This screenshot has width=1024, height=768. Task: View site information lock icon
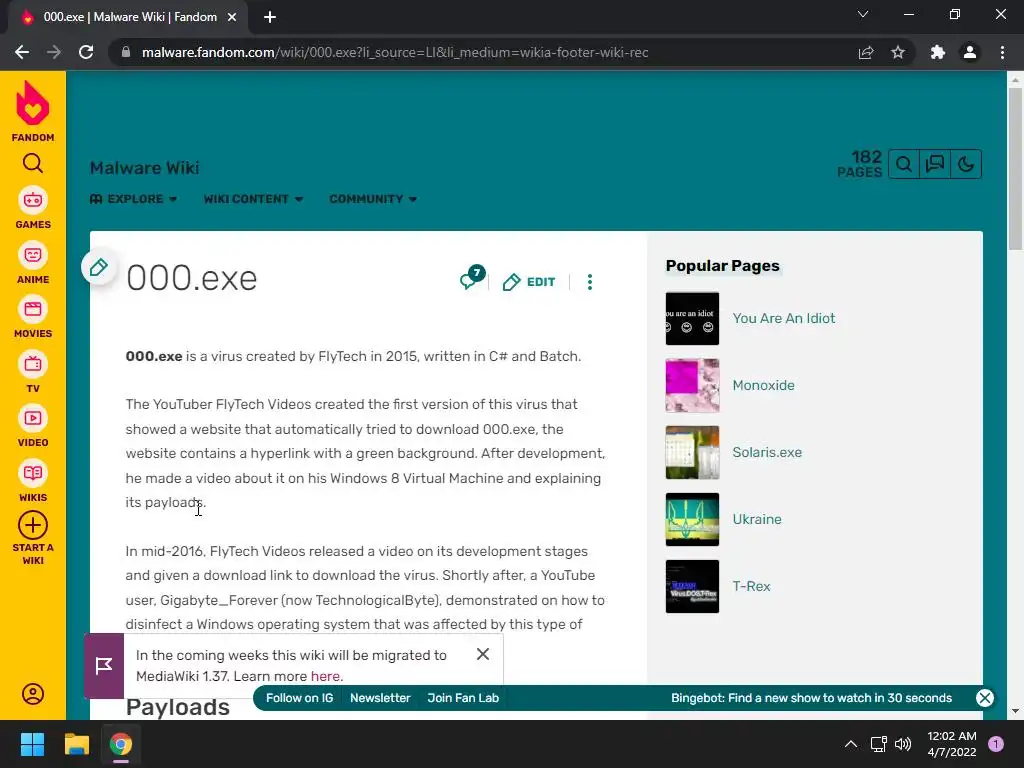(126, 52)
